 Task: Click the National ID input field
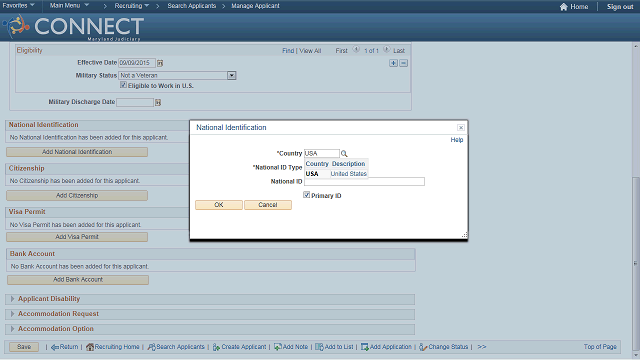click(x=364, y=182)
